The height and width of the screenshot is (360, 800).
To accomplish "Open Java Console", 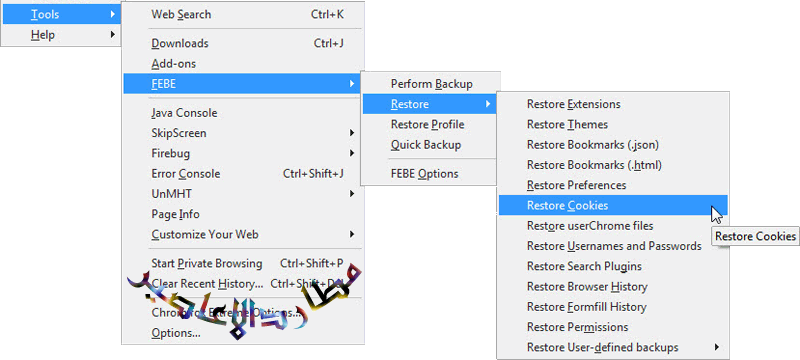I will click(243, 113).
